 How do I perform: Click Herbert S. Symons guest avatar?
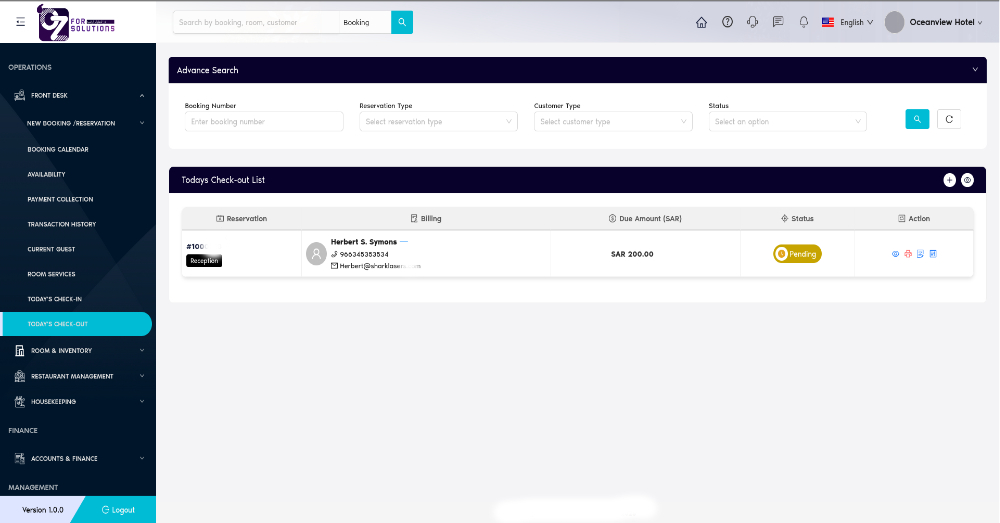[x=316, y=254]
